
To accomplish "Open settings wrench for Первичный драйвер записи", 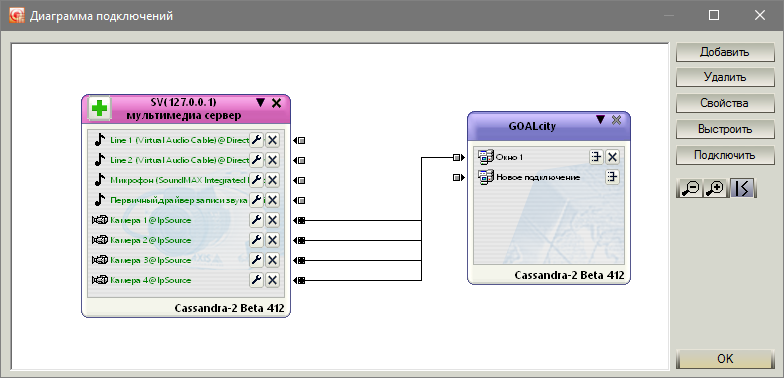I will [256, 200].
